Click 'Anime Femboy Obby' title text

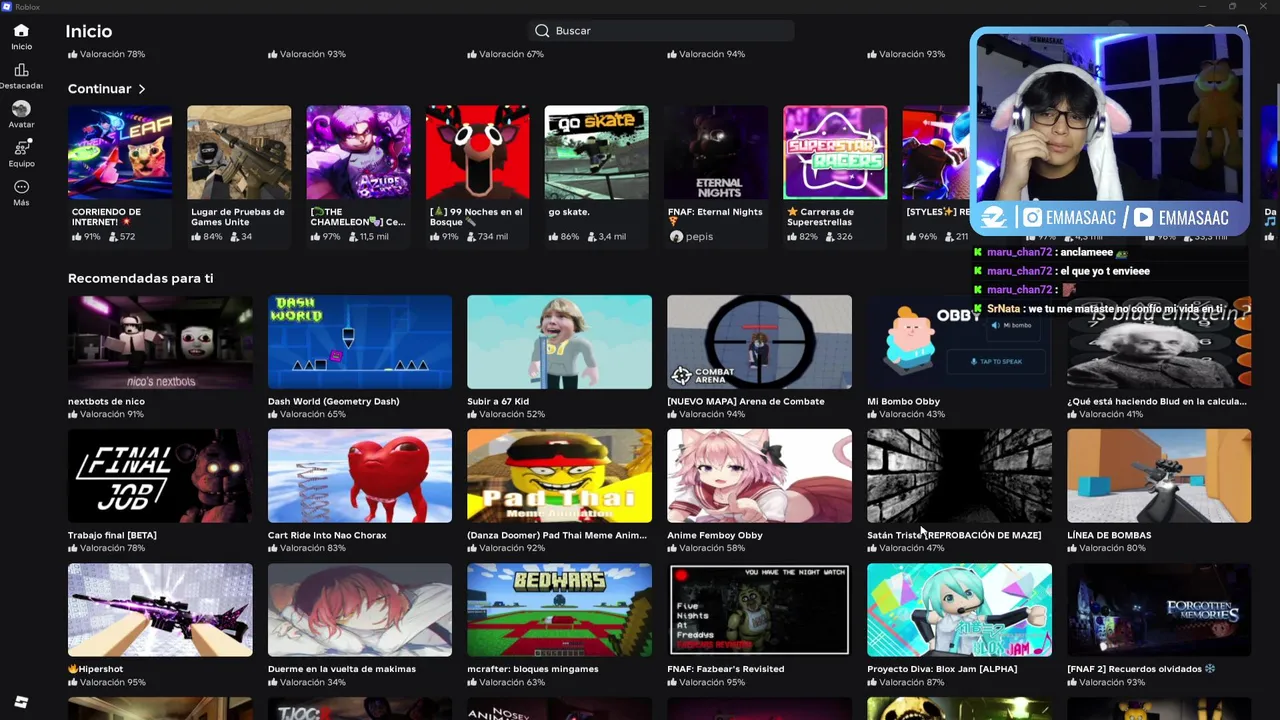point(715,535)
